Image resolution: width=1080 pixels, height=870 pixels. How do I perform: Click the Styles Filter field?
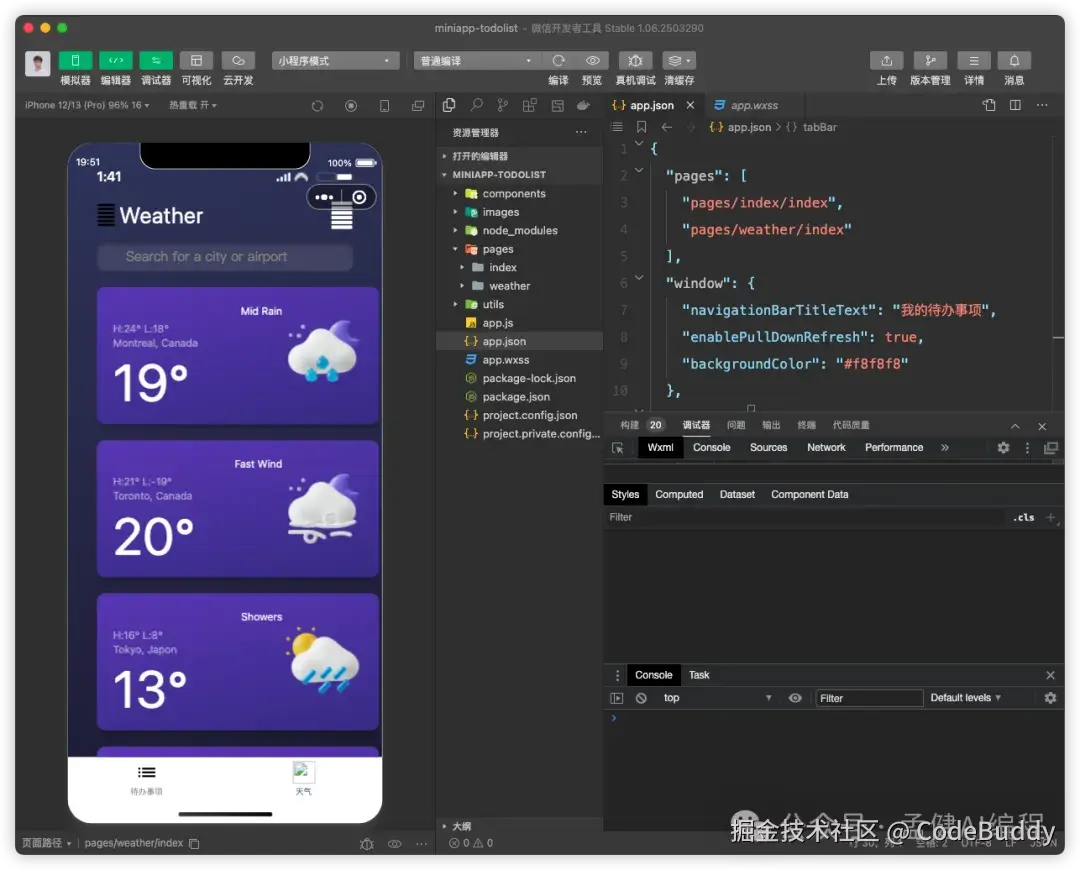[x=803, y=517]
